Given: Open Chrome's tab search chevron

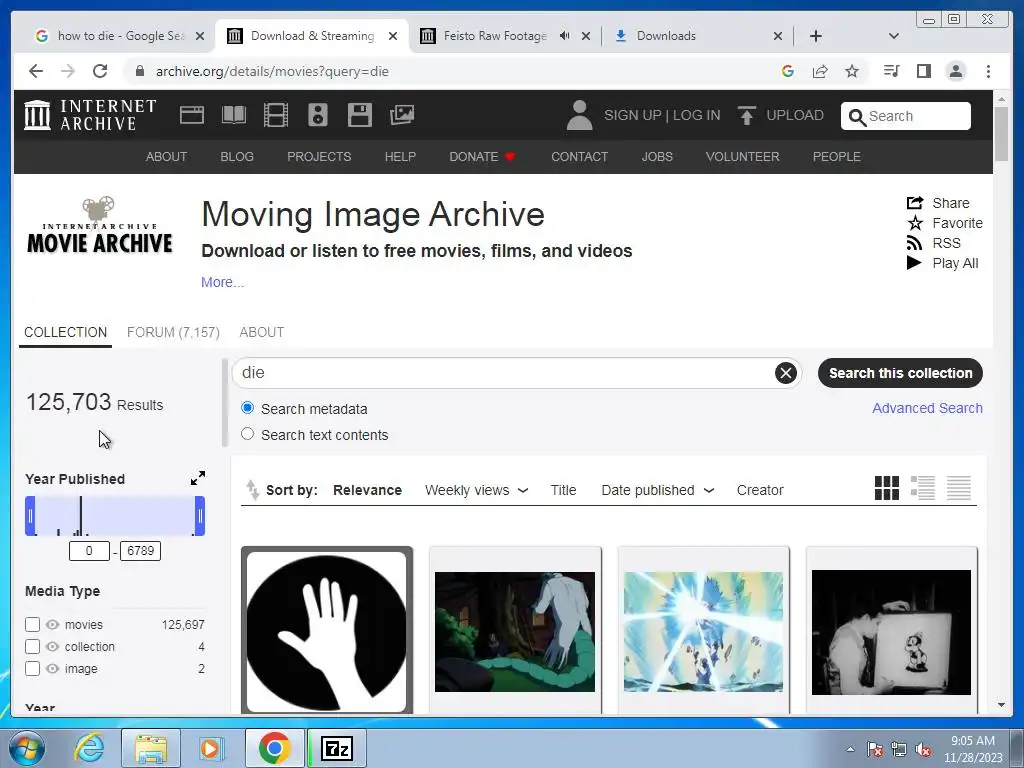Looking at the screenshot, I should (x=894, y=36).
